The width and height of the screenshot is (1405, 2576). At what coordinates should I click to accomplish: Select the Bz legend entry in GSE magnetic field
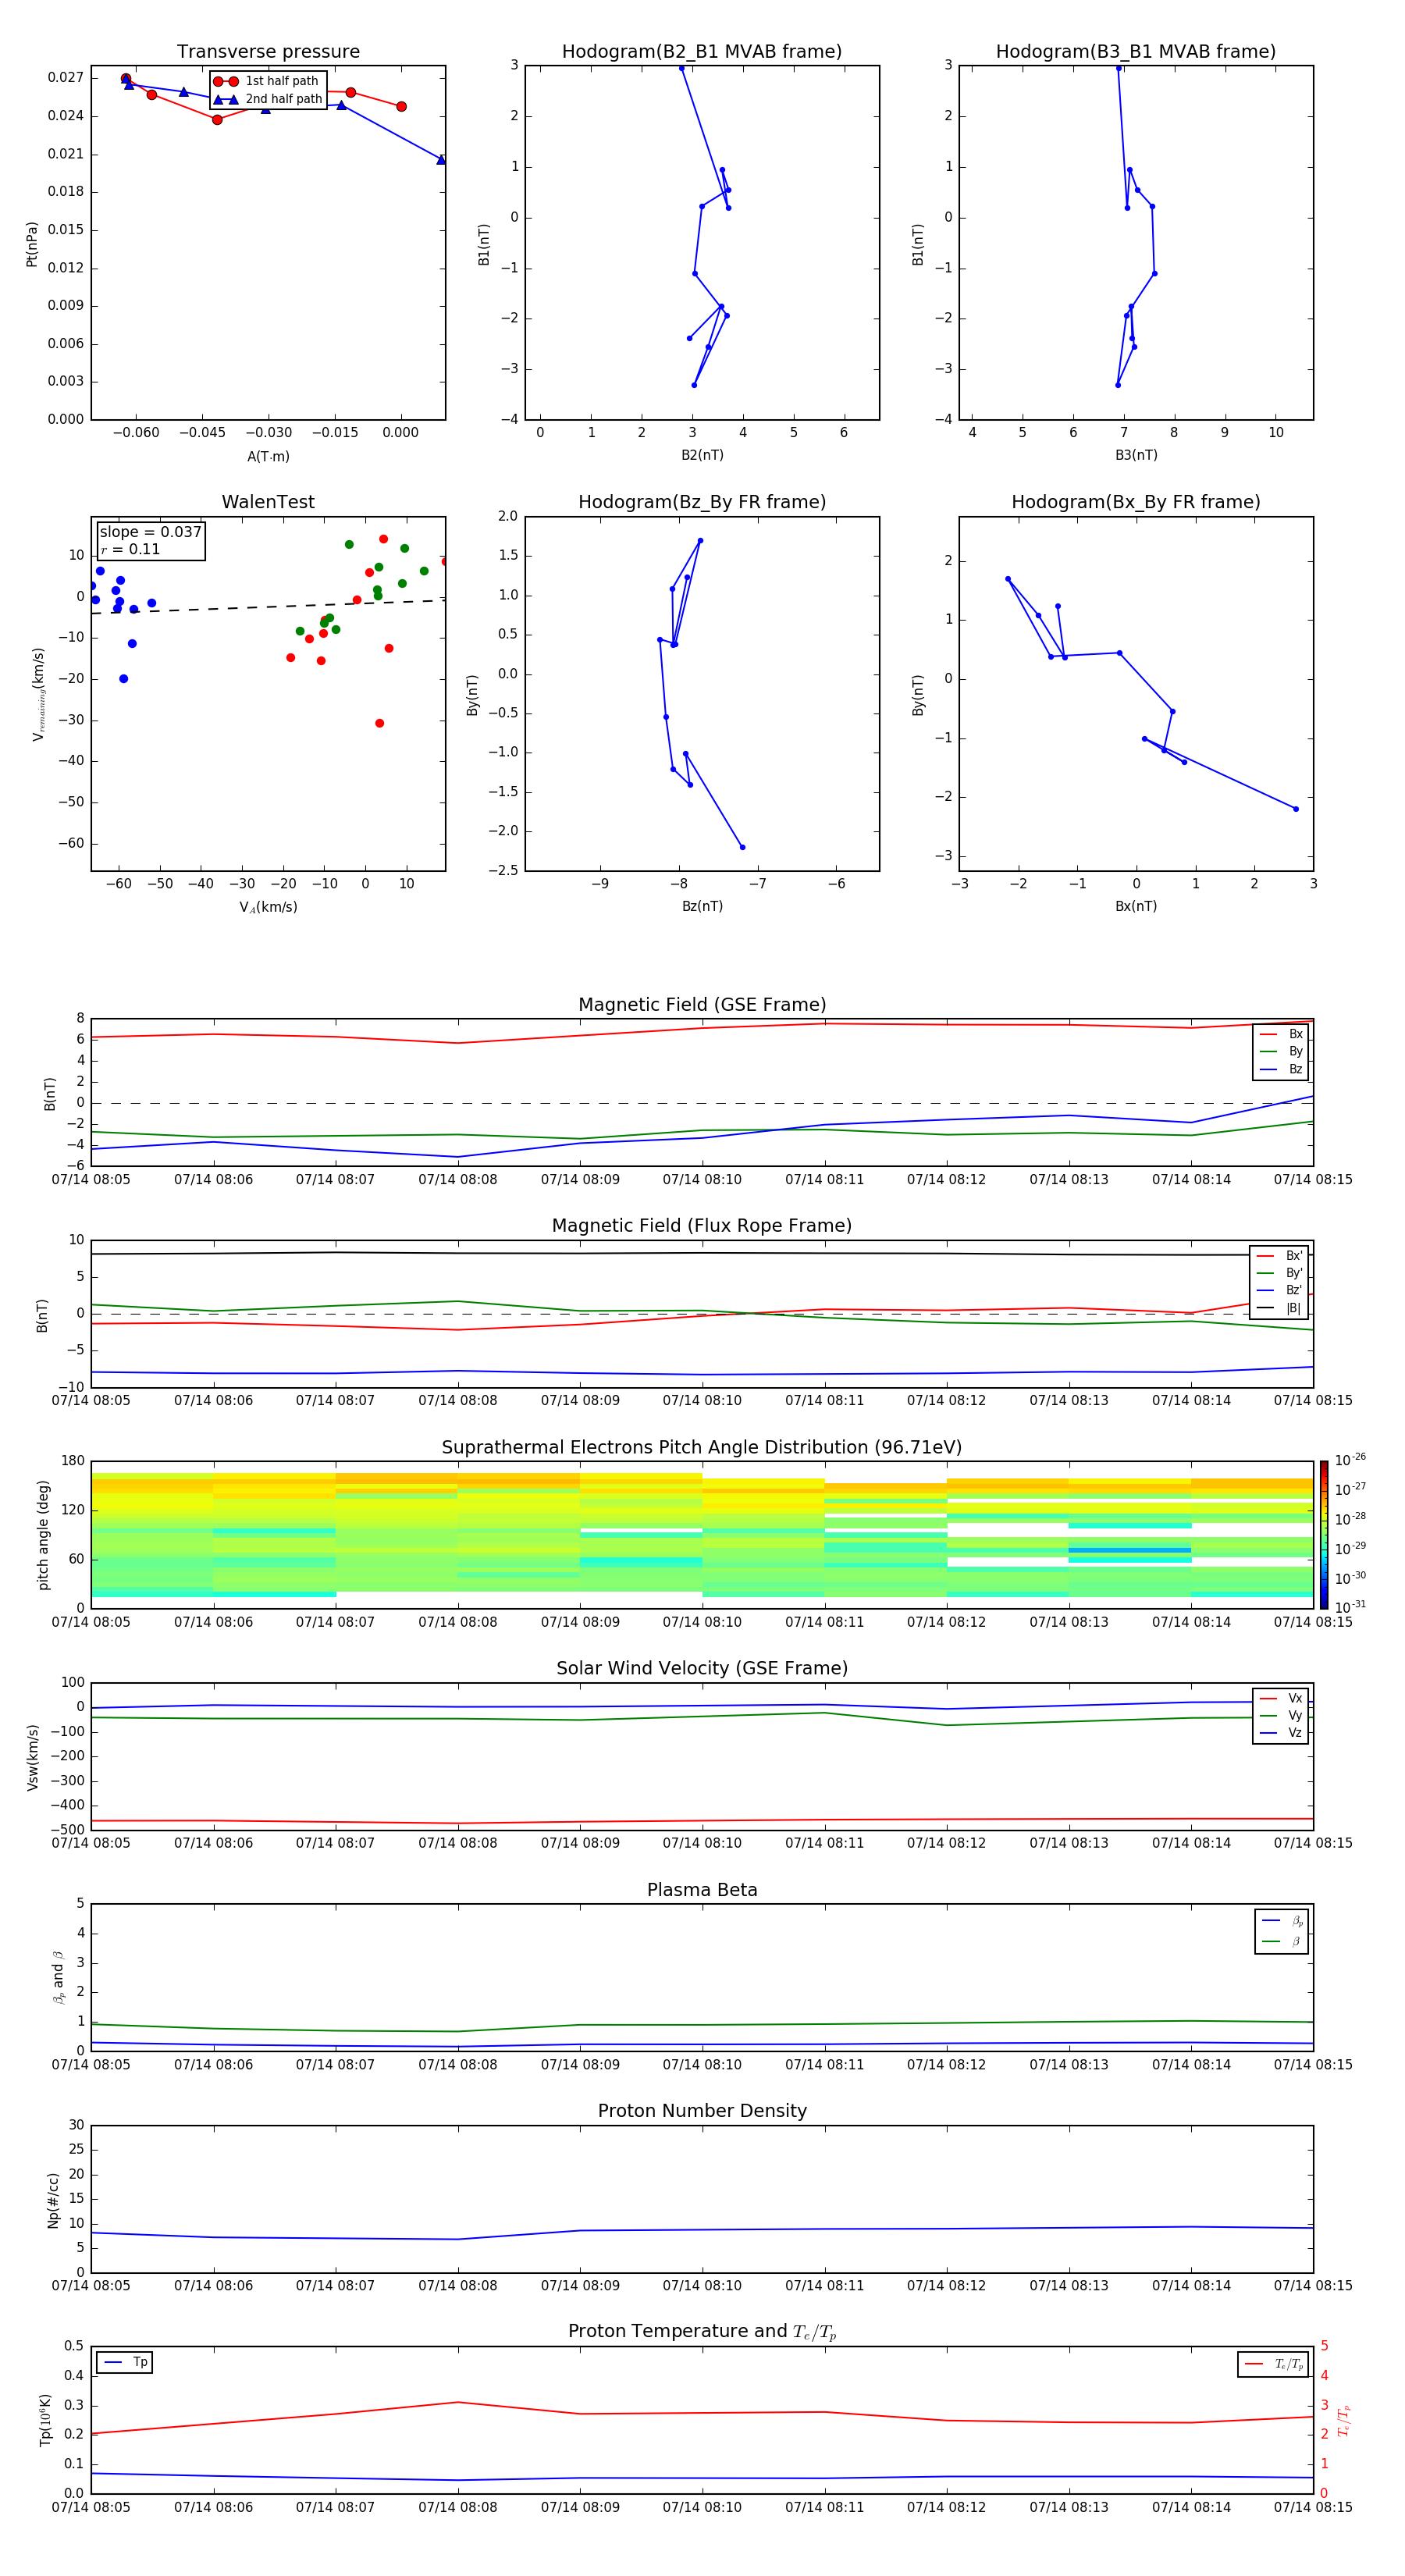pyautogui.click(x=1281, y=1070)
